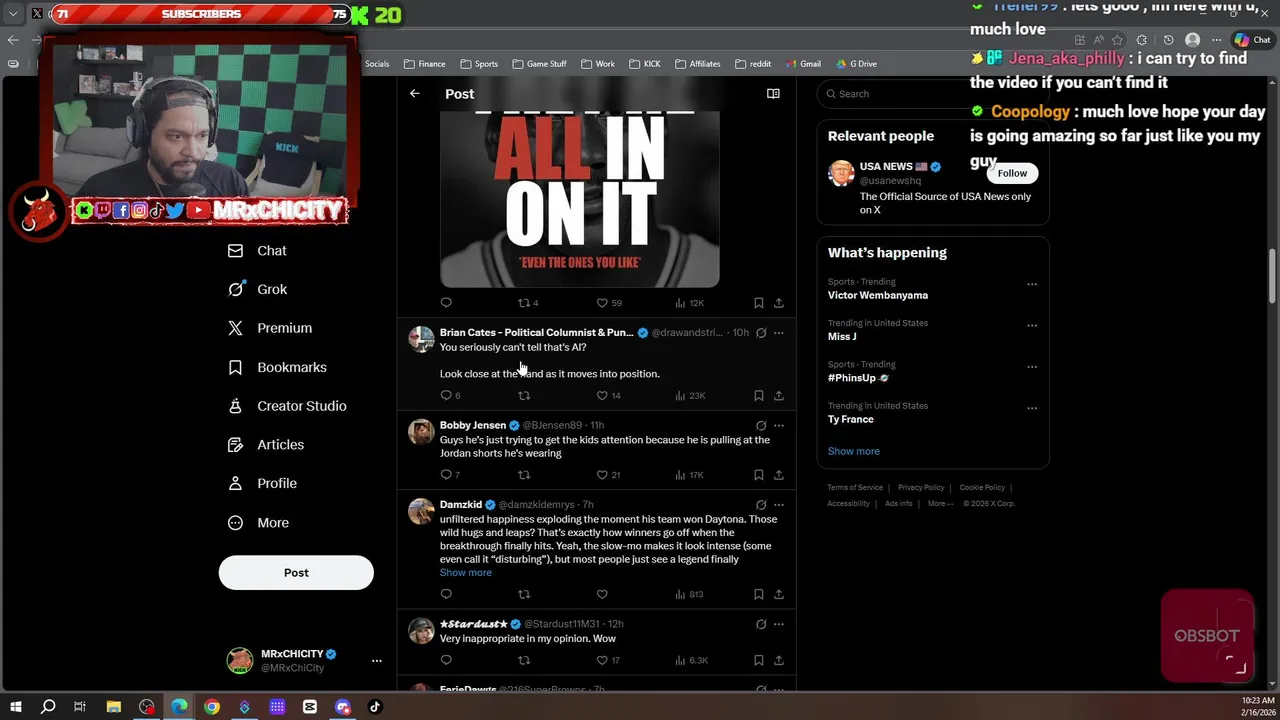Viewport: 1280px width, 720px height.
Task: Click the Post compose button
Action: (x=296, y=573)
